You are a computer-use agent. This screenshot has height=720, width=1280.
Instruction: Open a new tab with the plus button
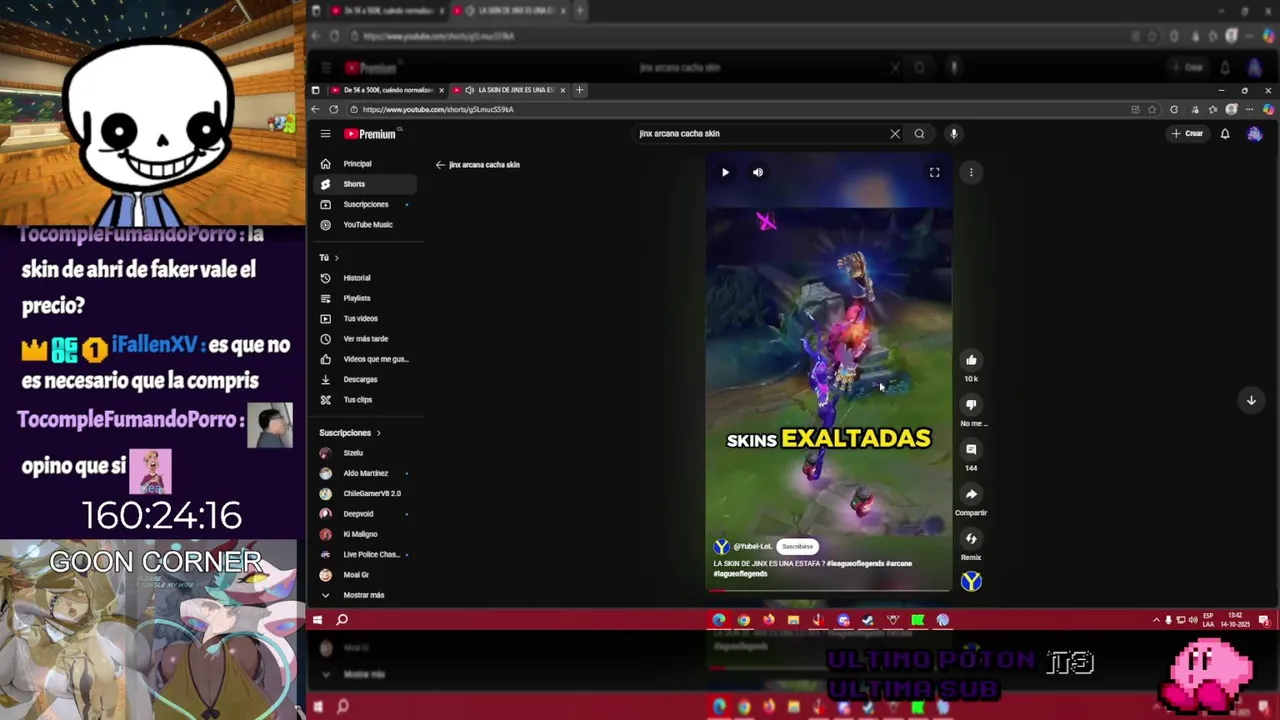coord(579,90)
